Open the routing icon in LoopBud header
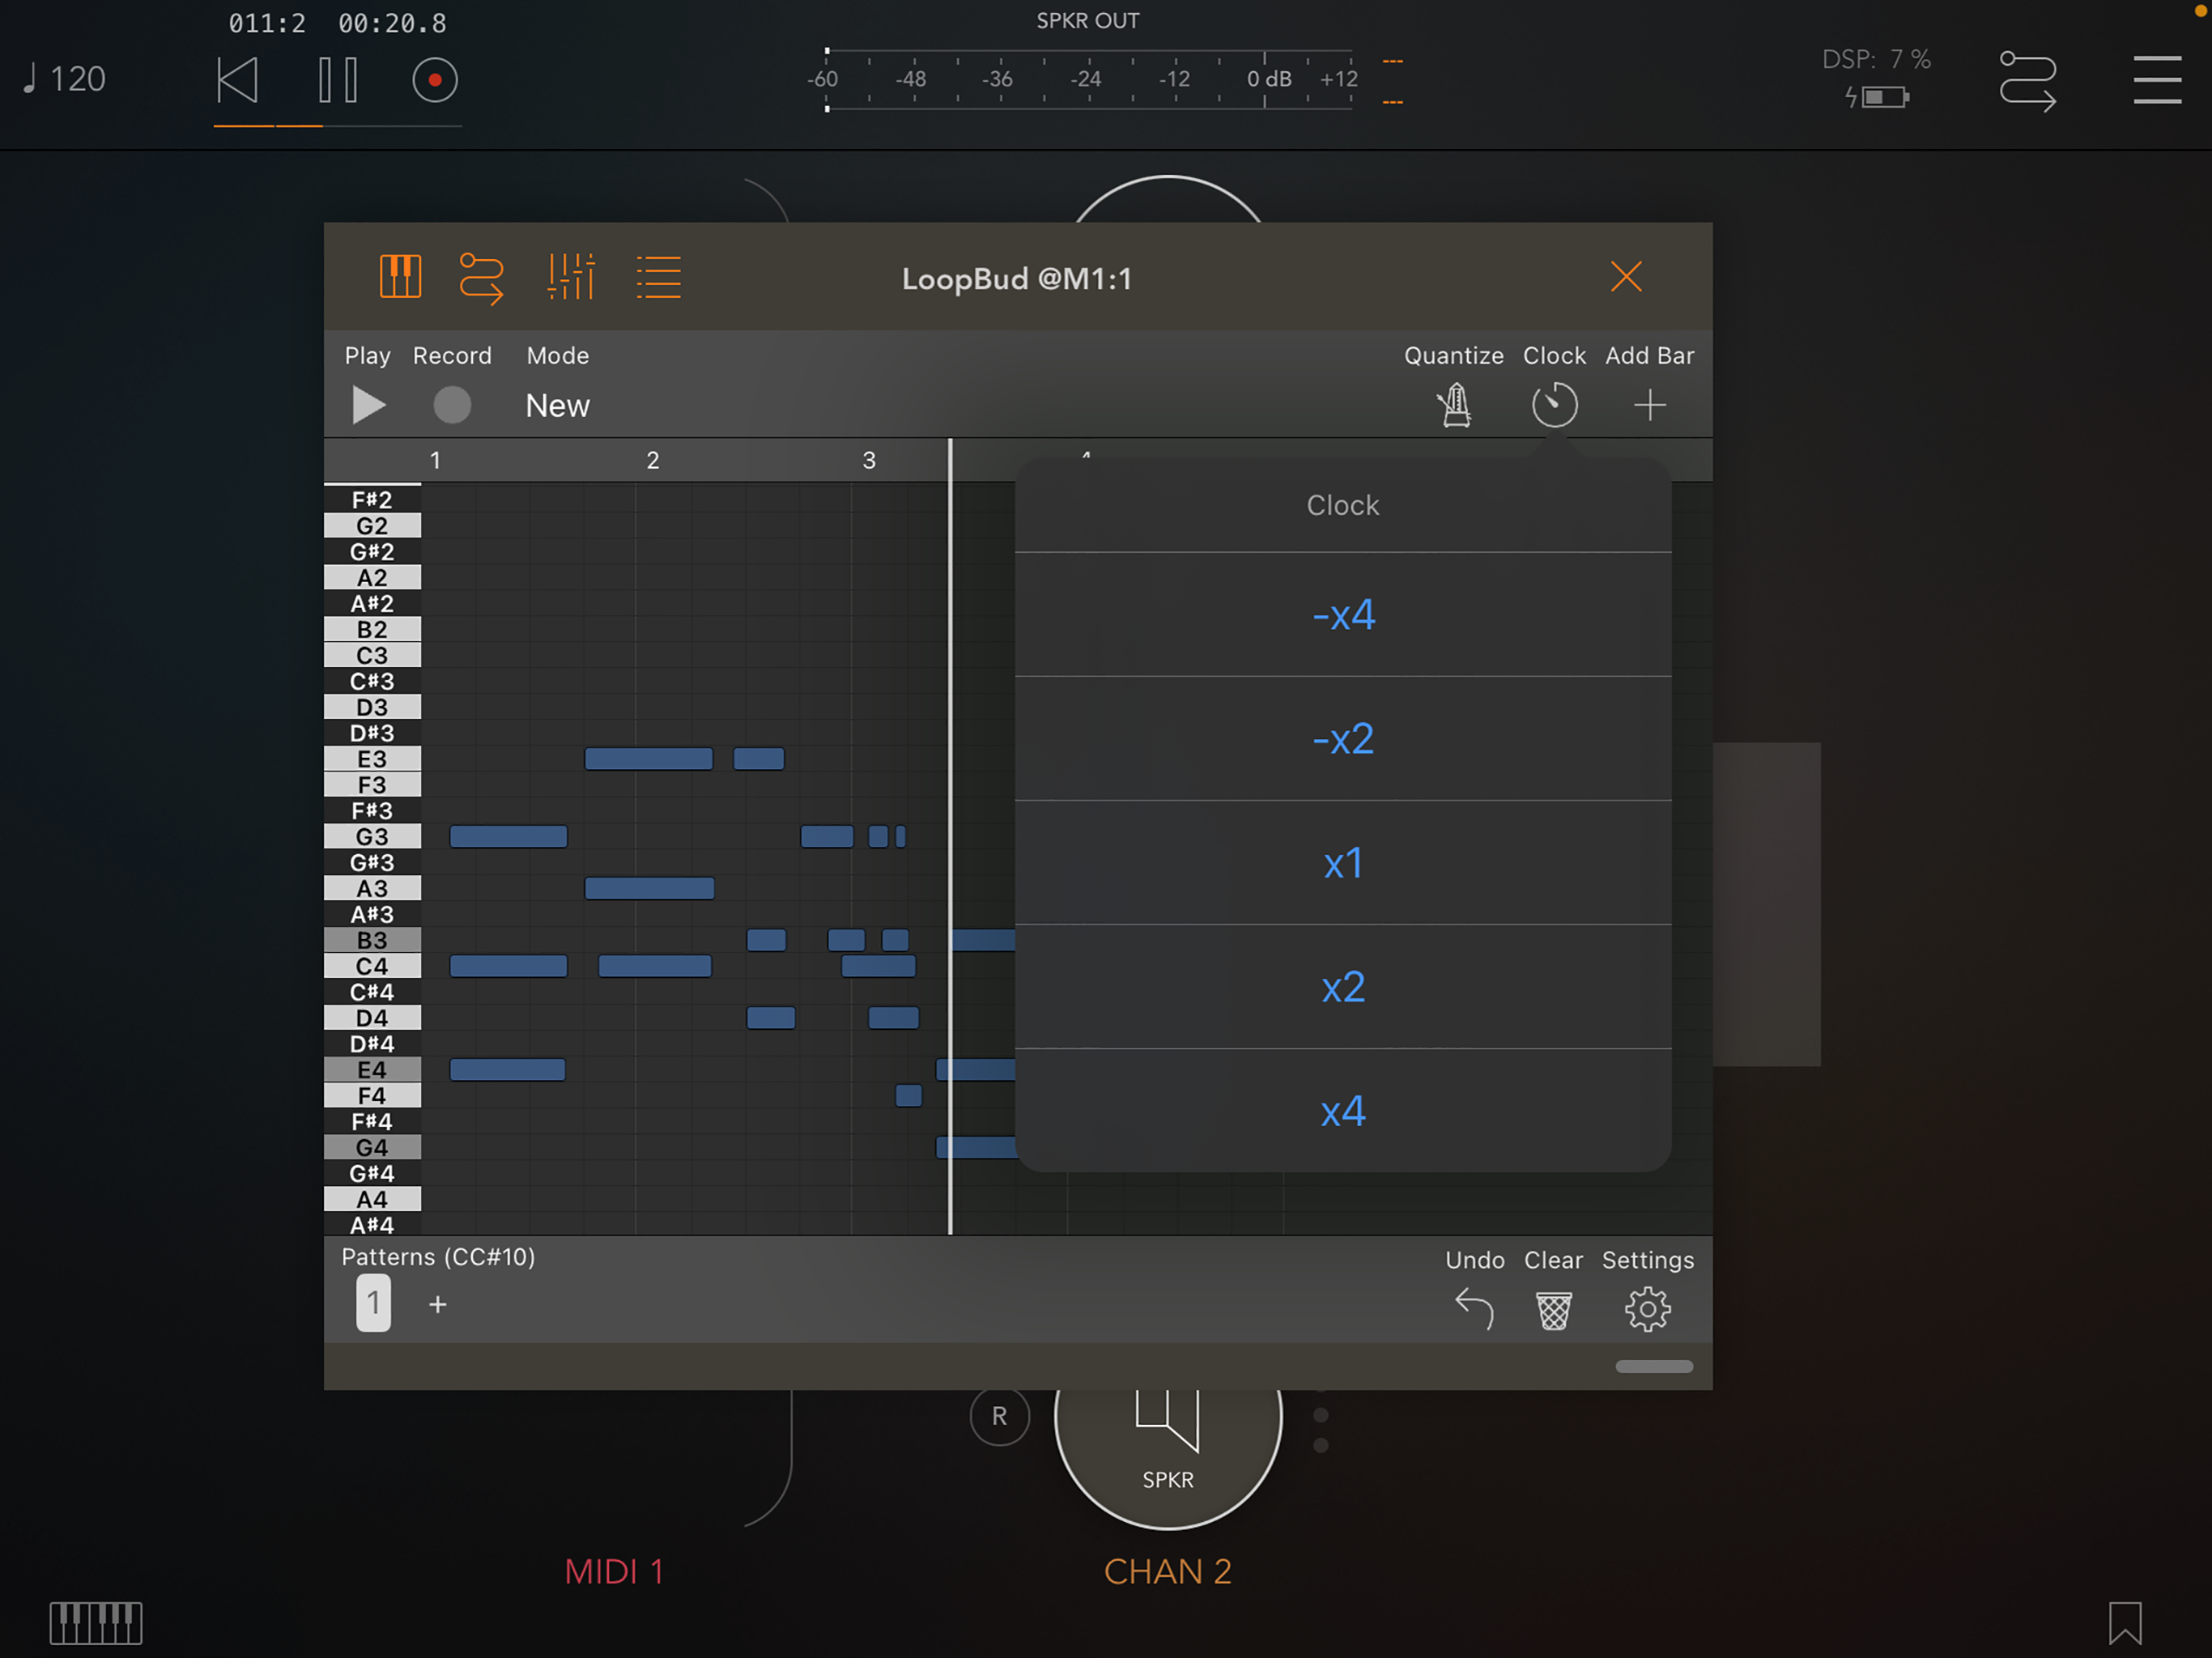Viewport: 2212px width, 1658px height. click(481, 277)
